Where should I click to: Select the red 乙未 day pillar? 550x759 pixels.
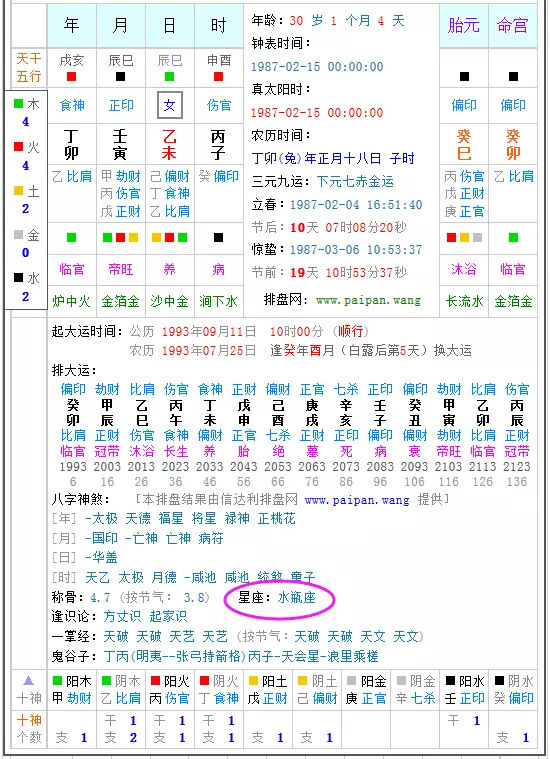[169, 145]
